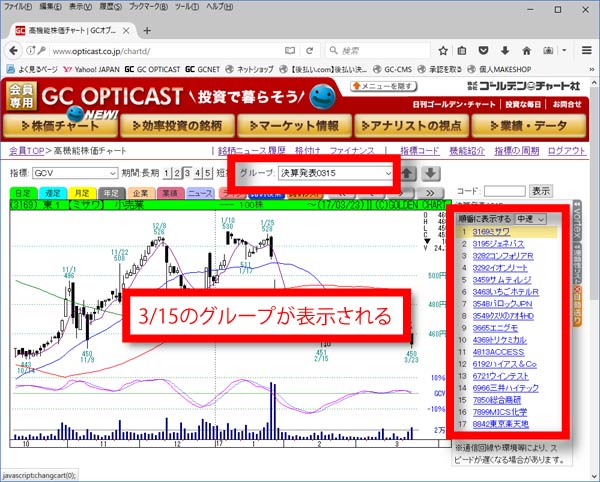Screen dimensions: 600x482
Task: Select 3169ミサワ in stock list
Action: pos(491,232)
